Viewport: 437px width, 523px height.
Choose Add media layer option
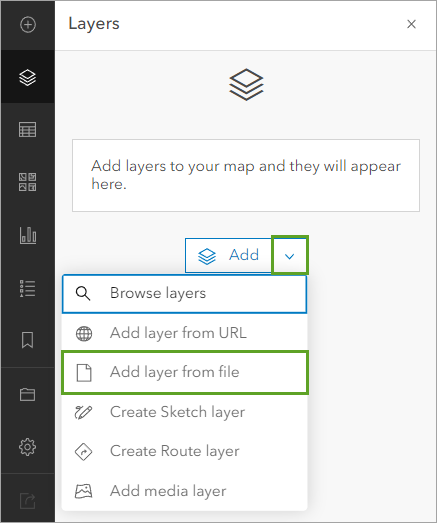click(184, 491)
